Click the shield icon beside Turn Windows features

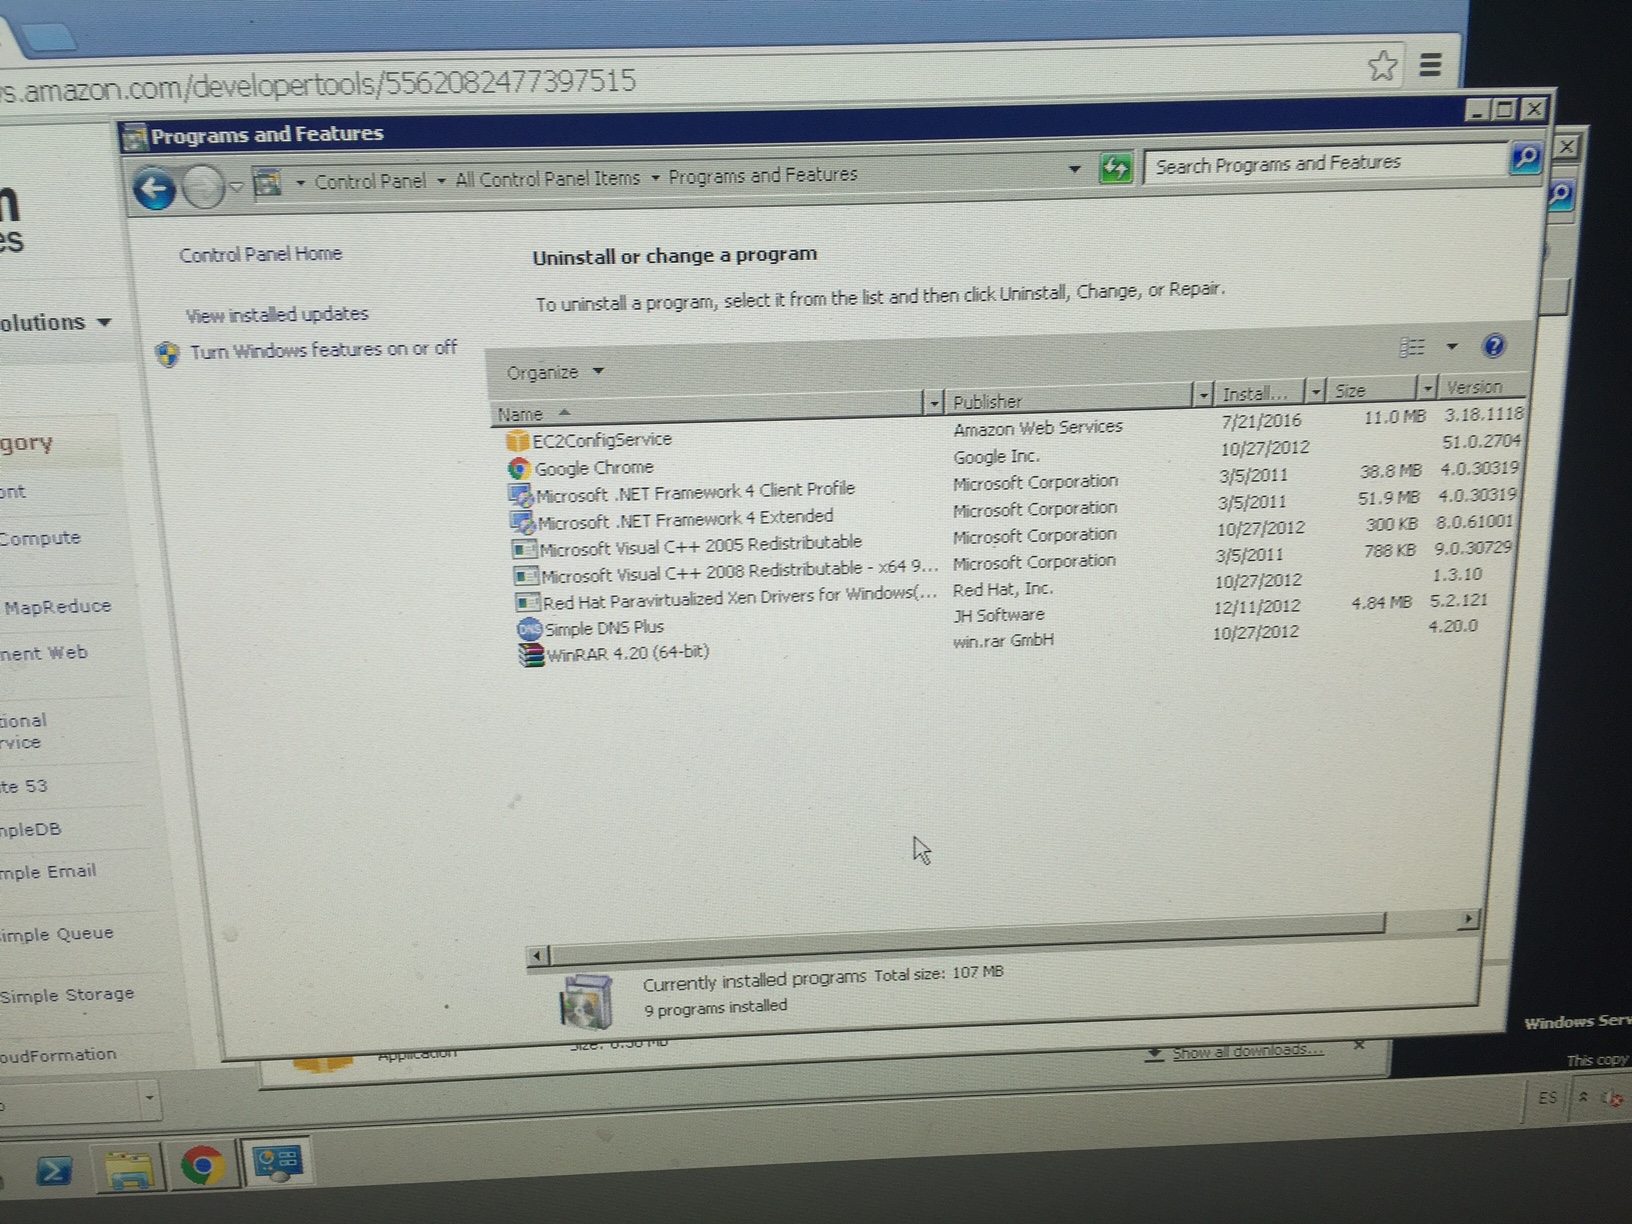click(x=168, y=354)
